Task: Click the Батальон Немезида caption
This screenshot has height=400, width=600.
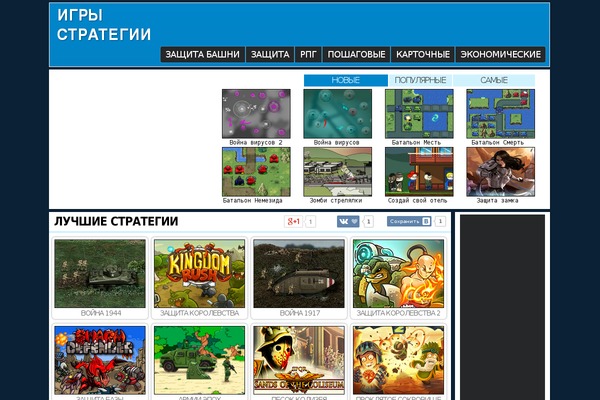Action: coord(253,201)
